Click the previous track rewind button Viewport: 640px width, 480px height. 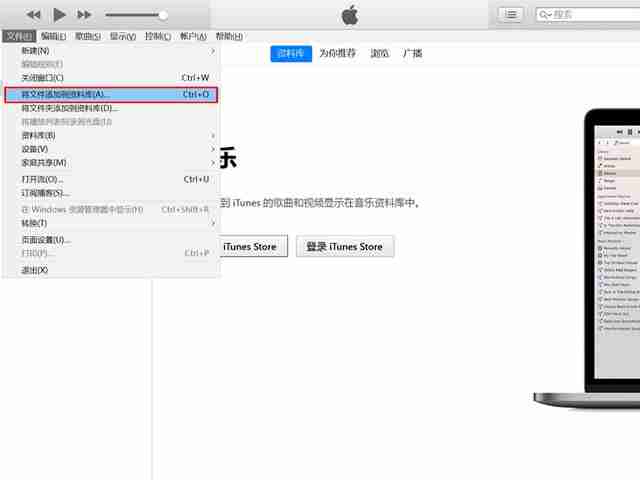pos(33,15)
